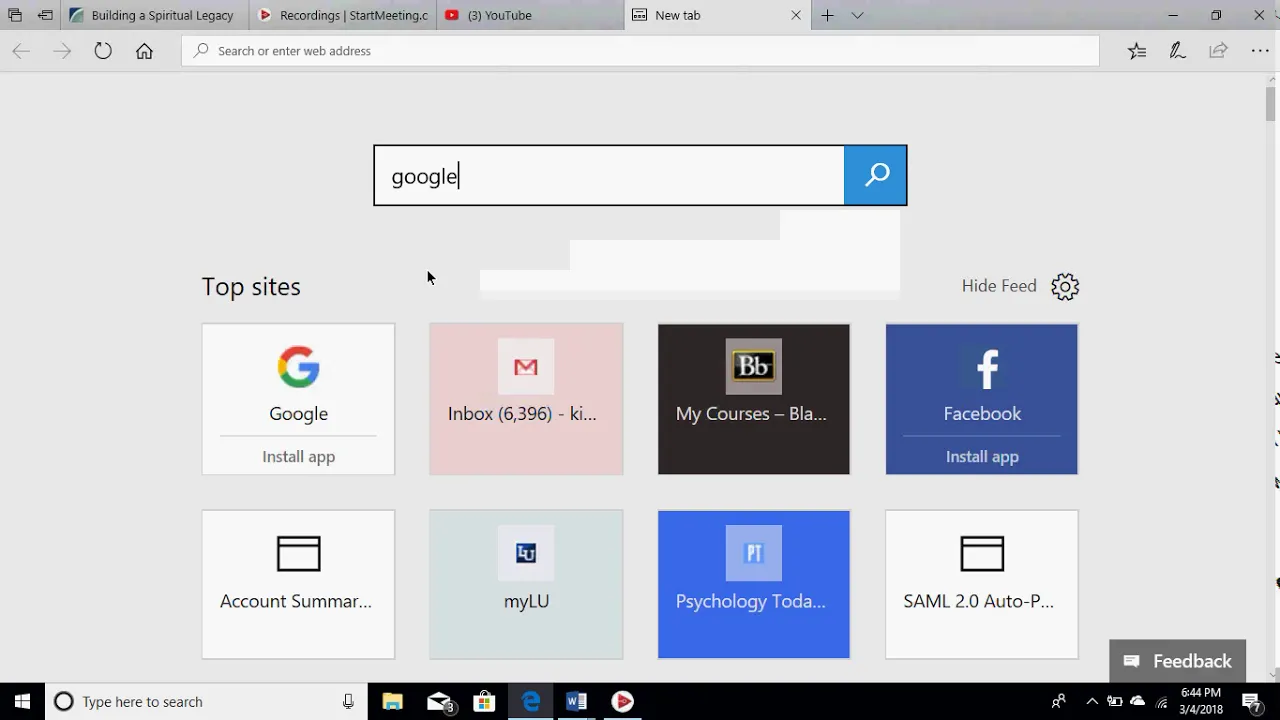This screenshot has width=1280, height=720.
Task: Set these tabs aside icon
Action: click(45, 15)
